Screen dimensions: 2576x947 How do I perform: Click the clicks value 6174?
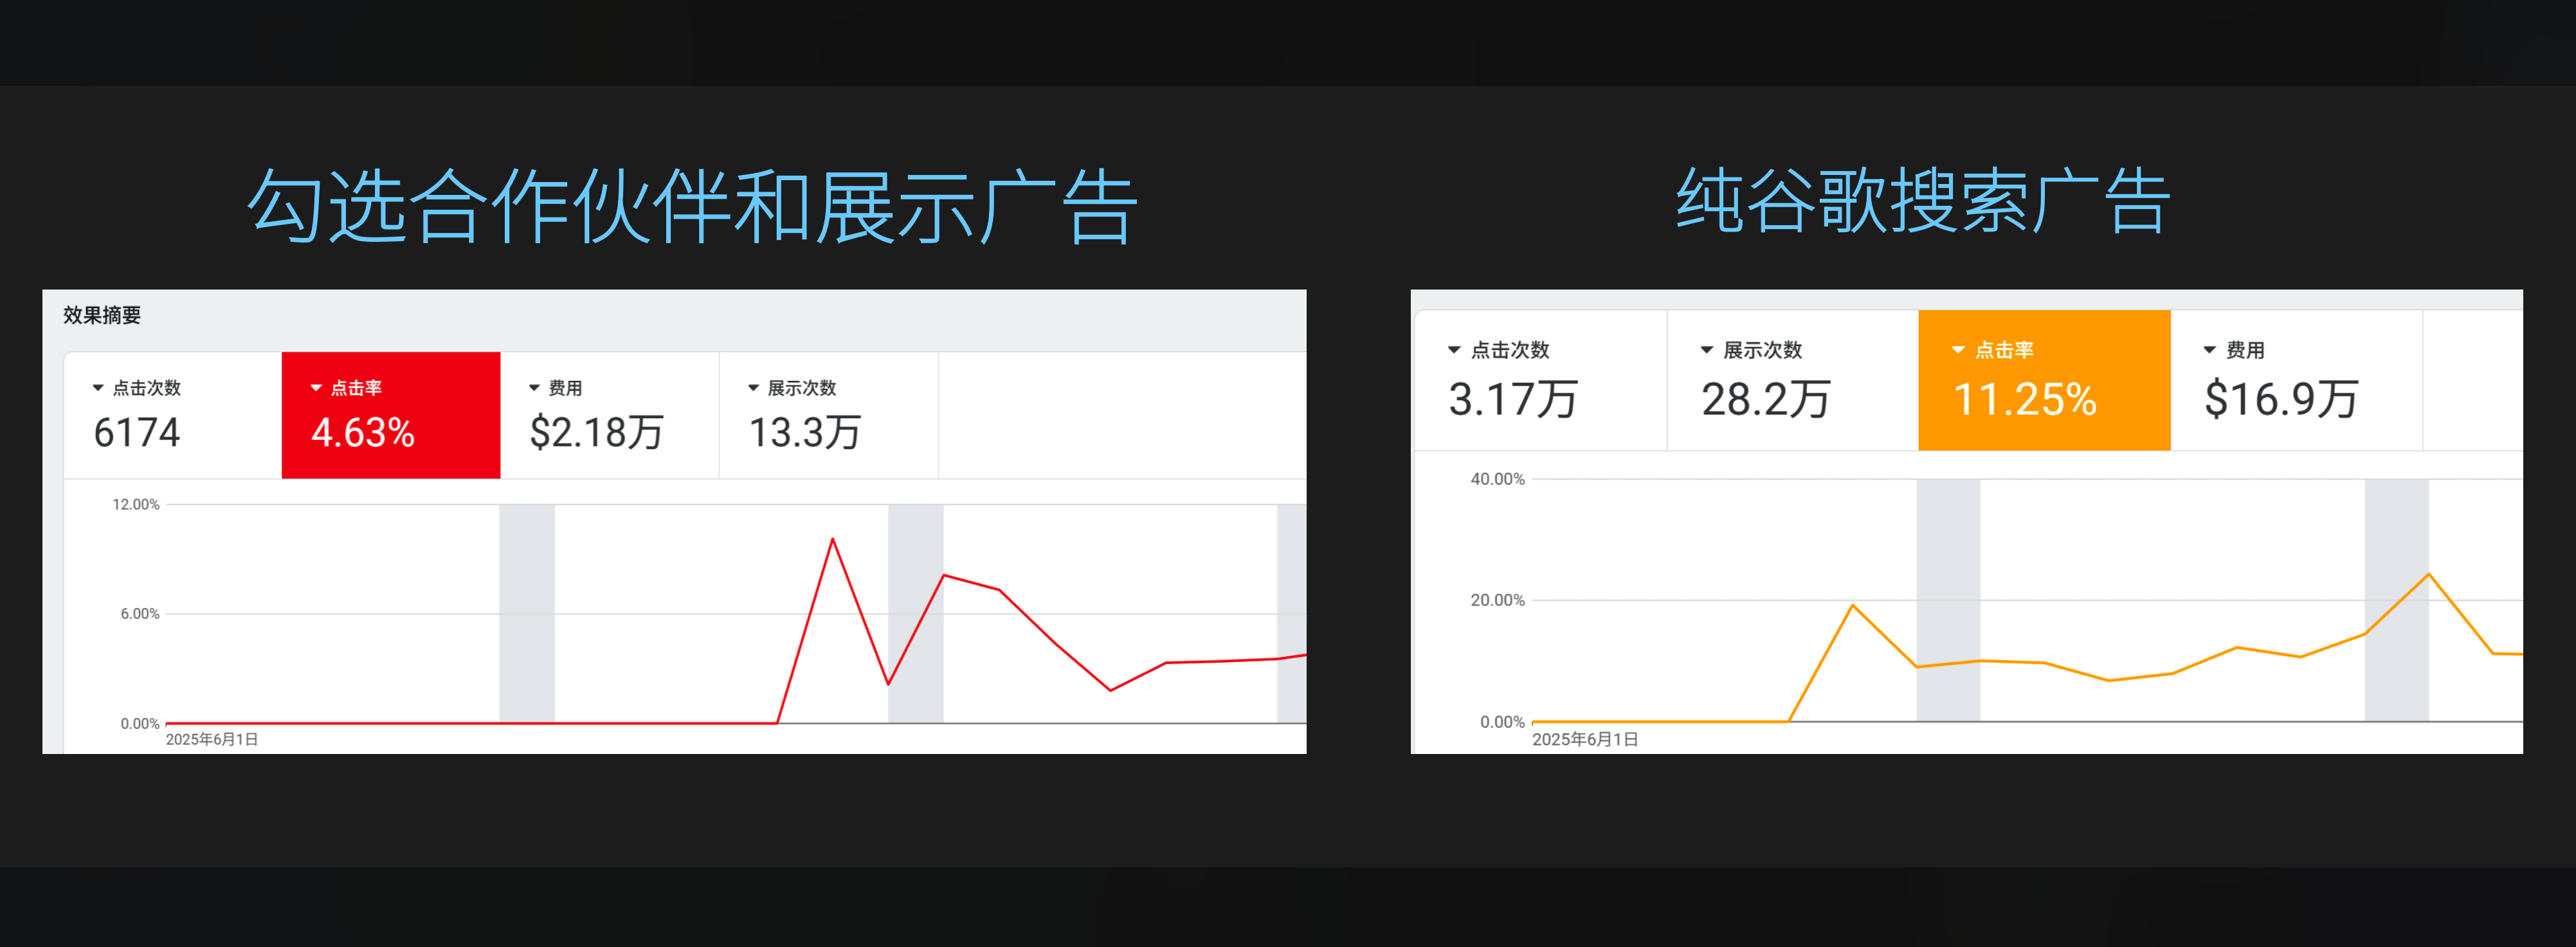(137, 433)
